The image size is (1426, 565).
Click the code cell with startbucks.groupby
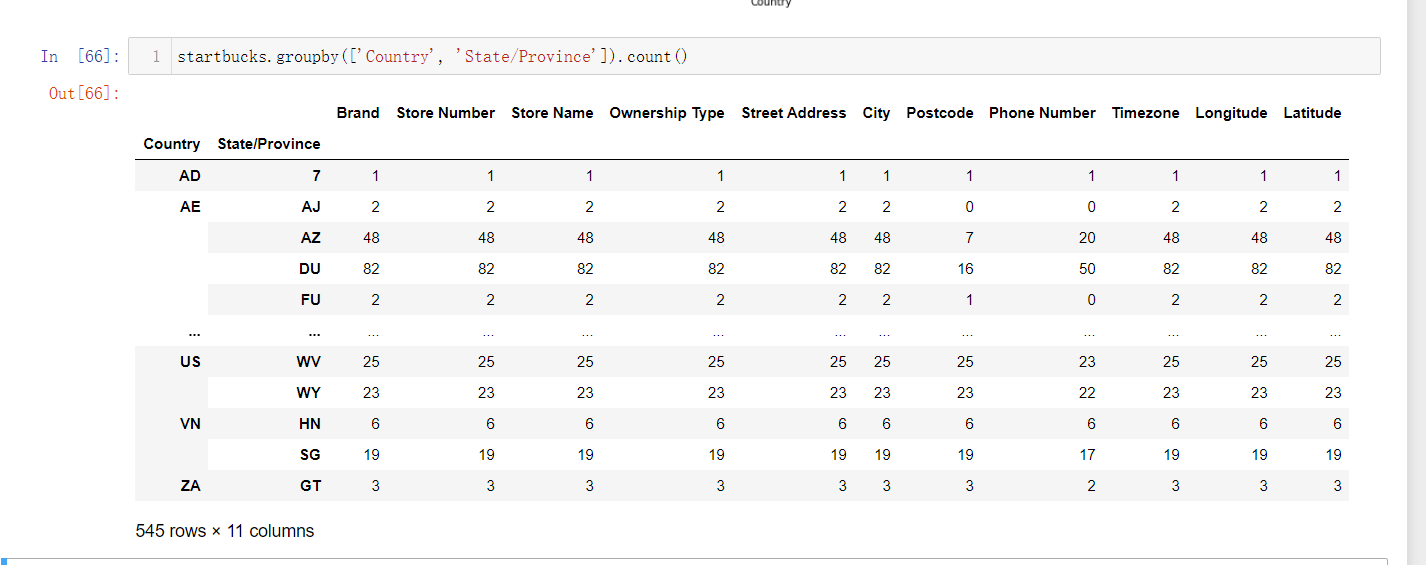(x=754, y=56)
